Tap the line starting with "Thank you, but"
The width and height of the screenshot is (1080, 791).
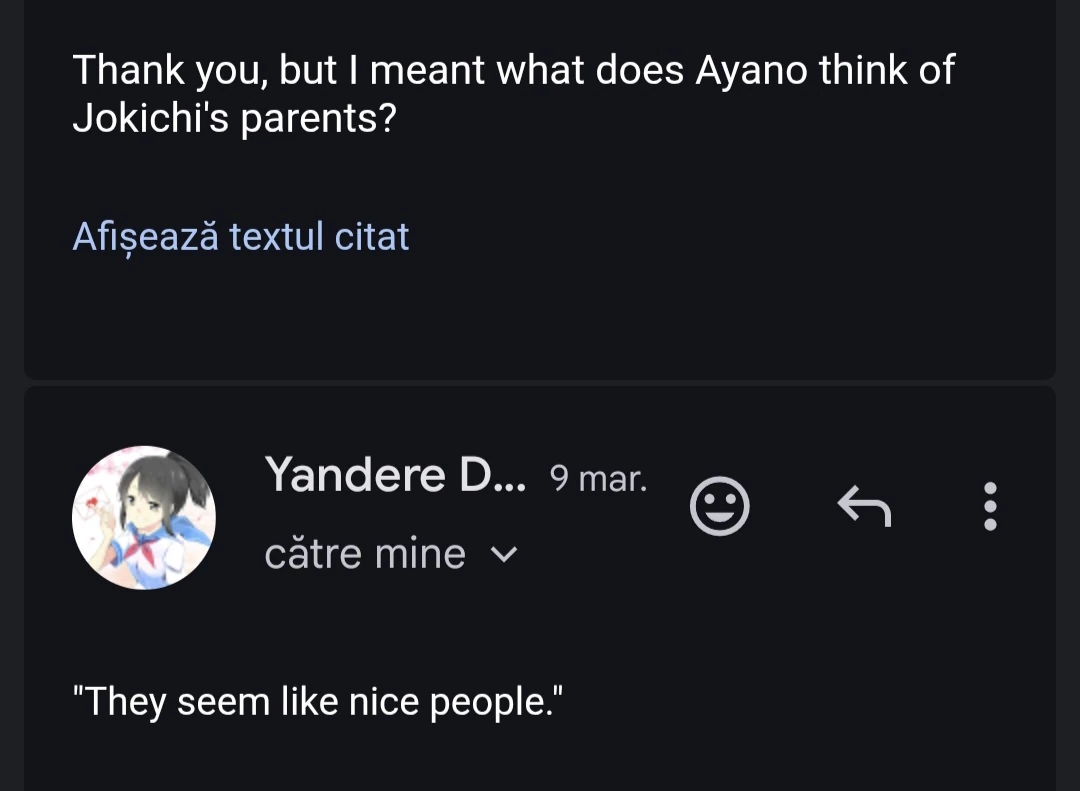click(513, 70)
